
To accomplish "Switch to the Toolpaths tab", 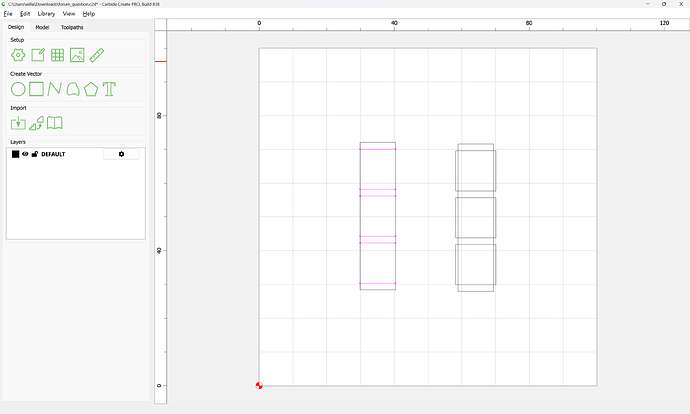I will tap(72, 27).
